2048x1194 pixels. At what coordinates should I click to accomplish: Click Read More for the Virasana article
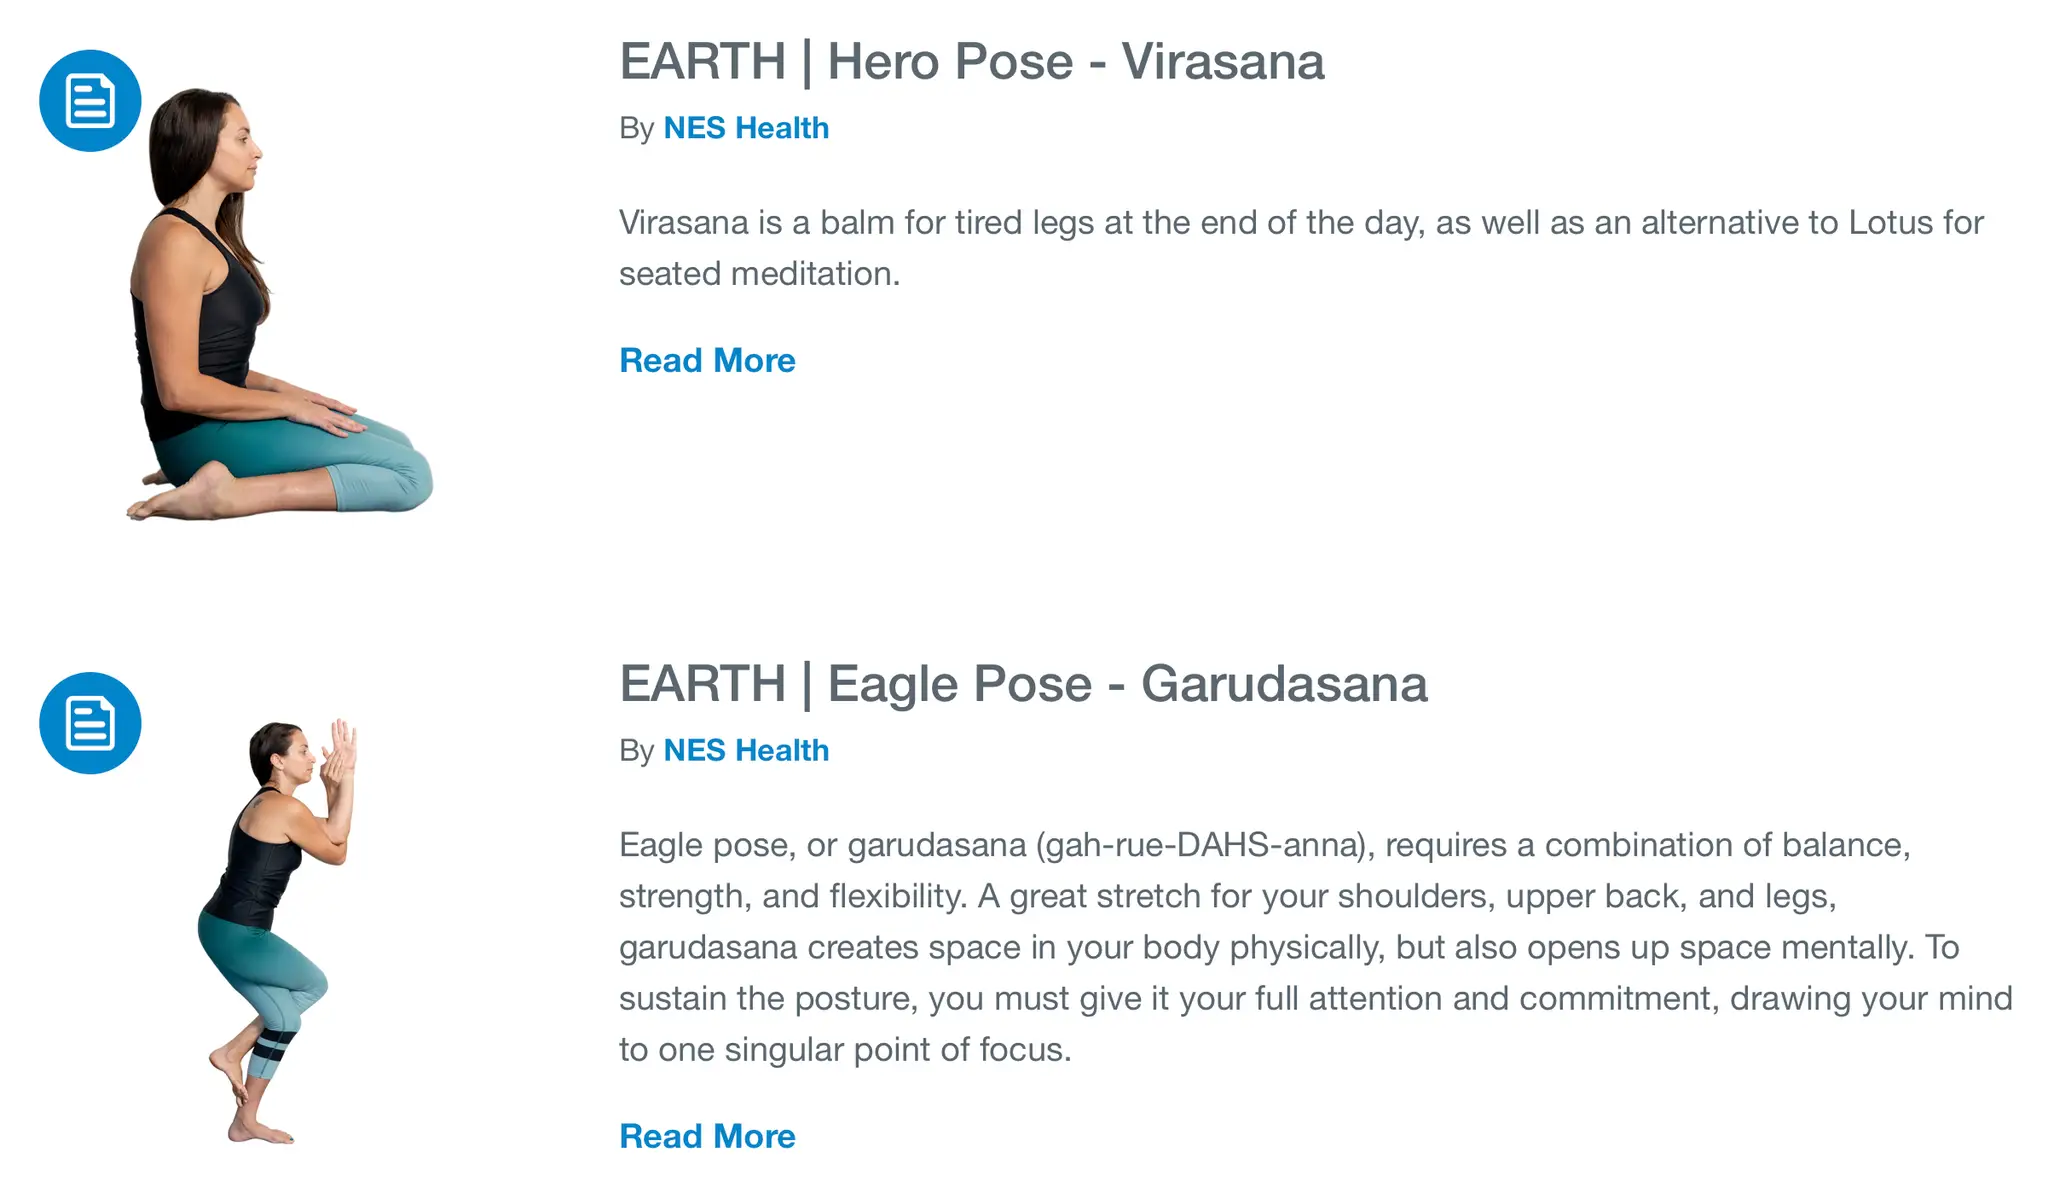(x=707, y=360)
